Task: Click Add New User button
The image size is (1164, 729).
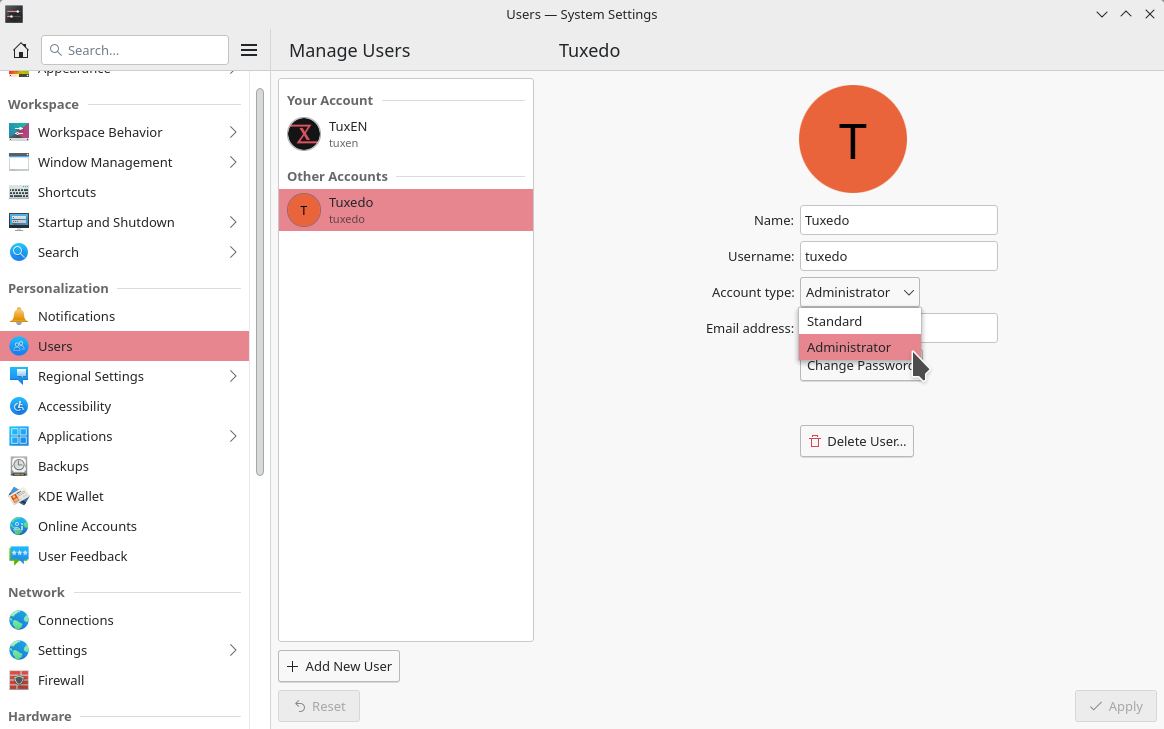Action: tap(339, 666)
